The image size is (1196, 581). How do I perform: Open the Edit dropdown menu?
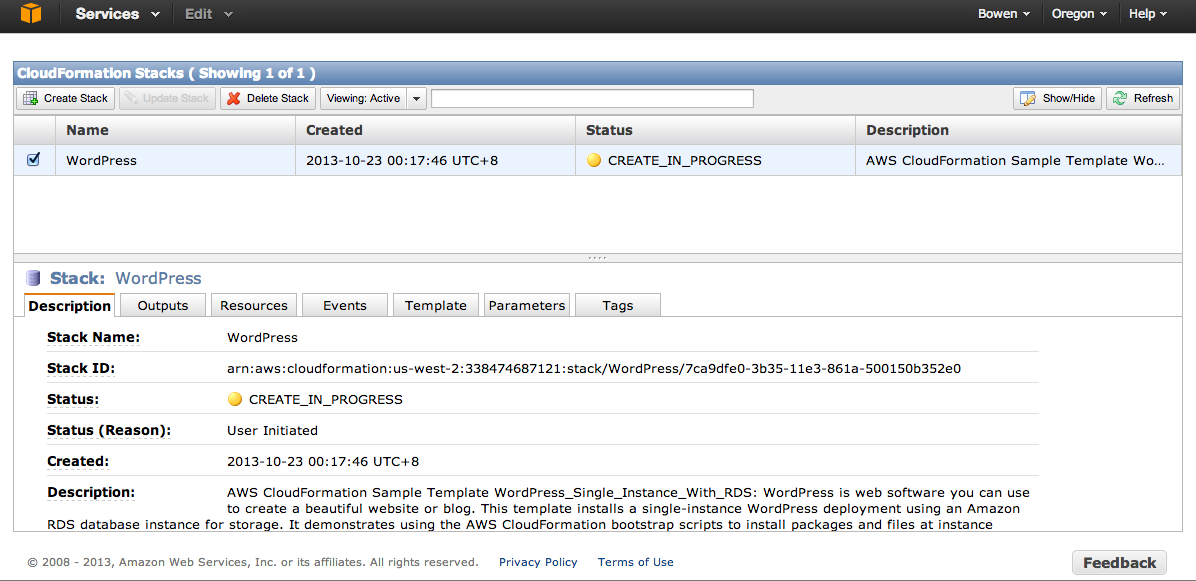(x=208, y=14)
